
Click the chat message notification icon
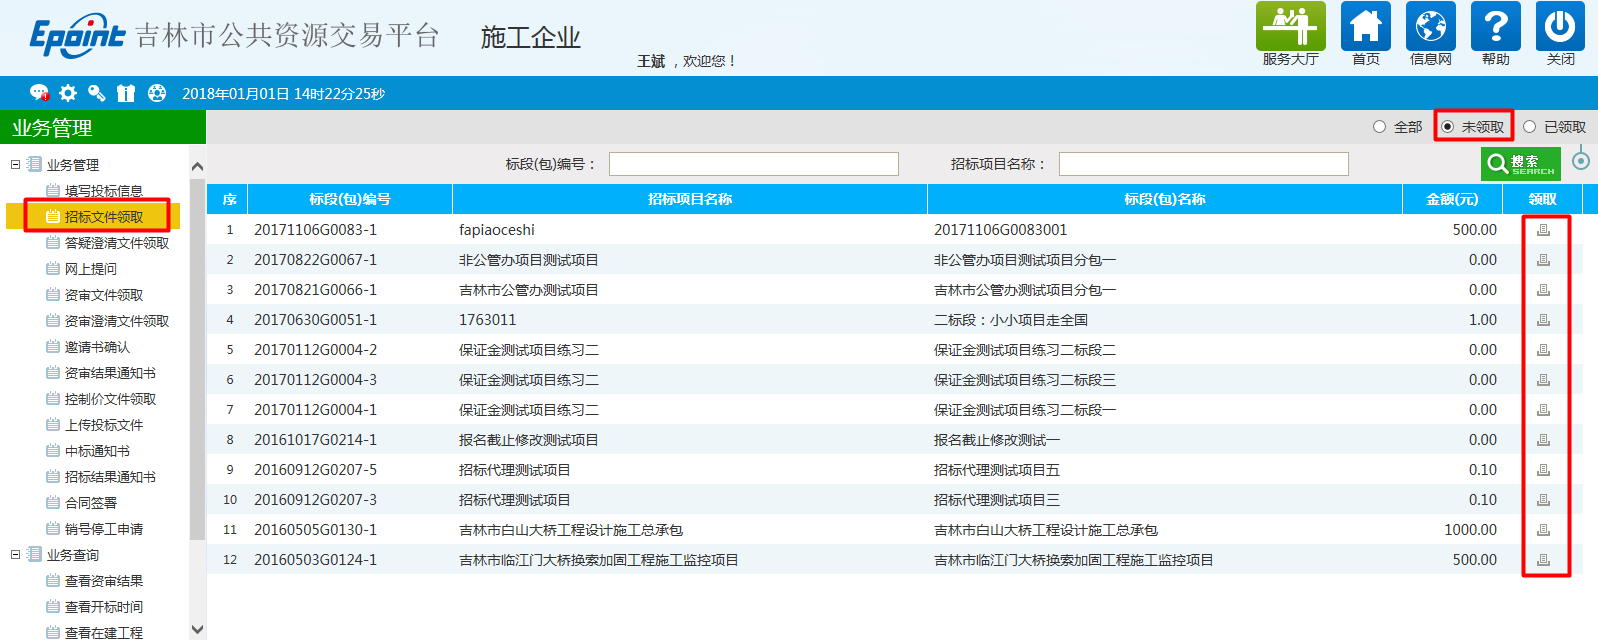(39, 93)
